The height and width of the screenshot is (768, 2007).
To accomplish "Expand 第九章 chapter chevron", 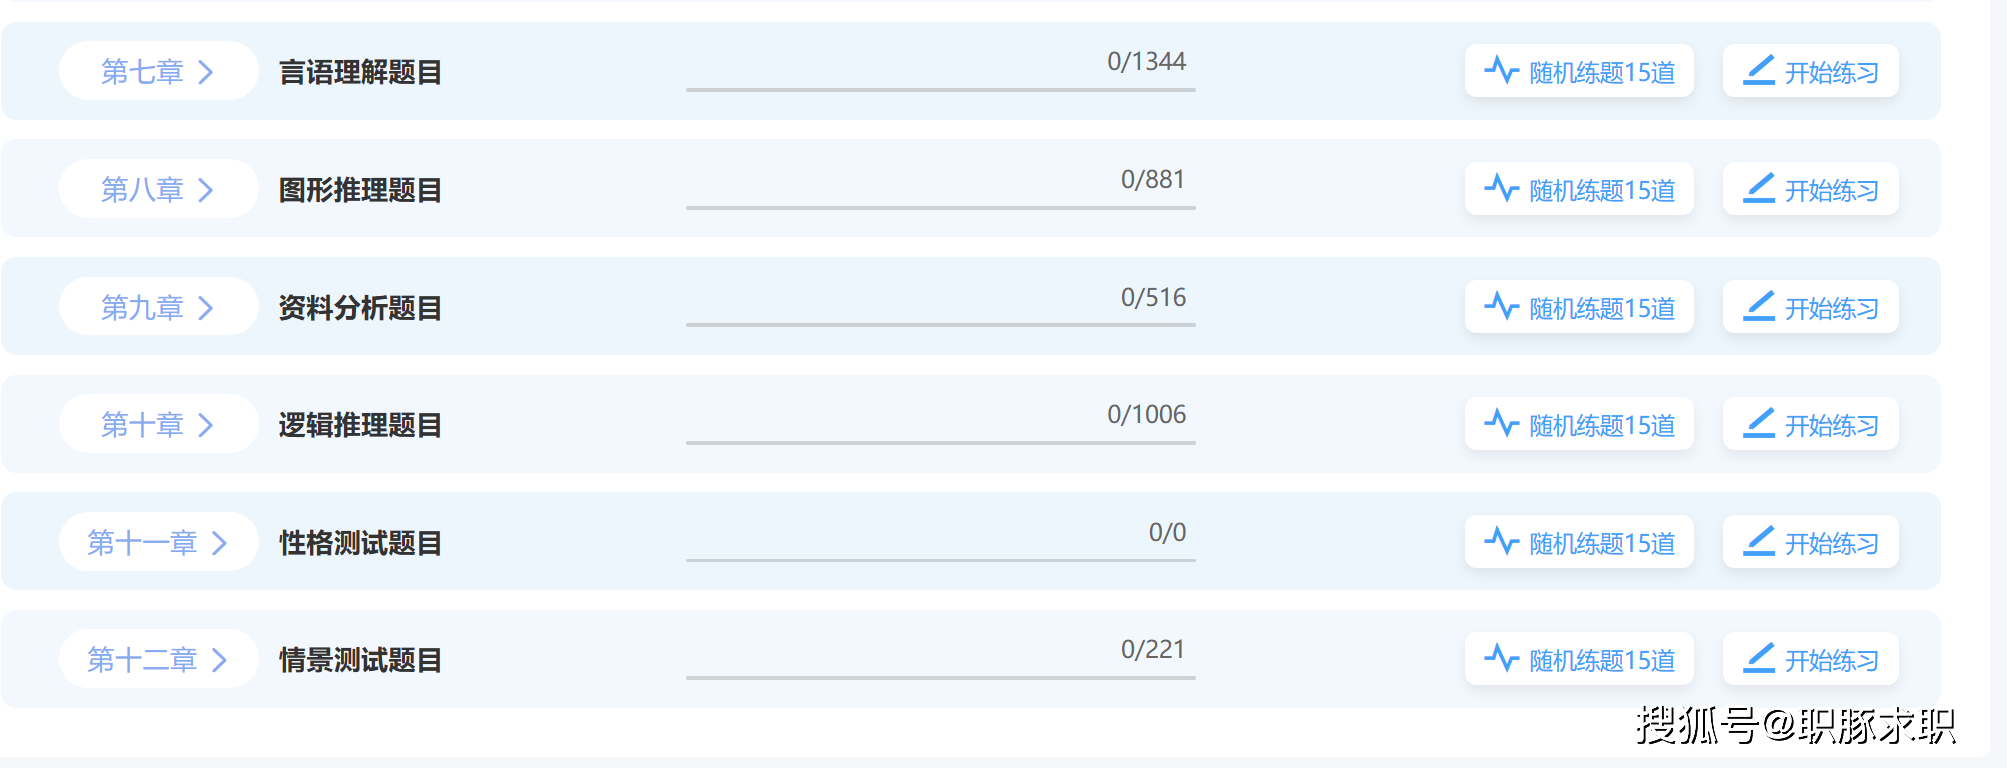I will click(206, 308).
